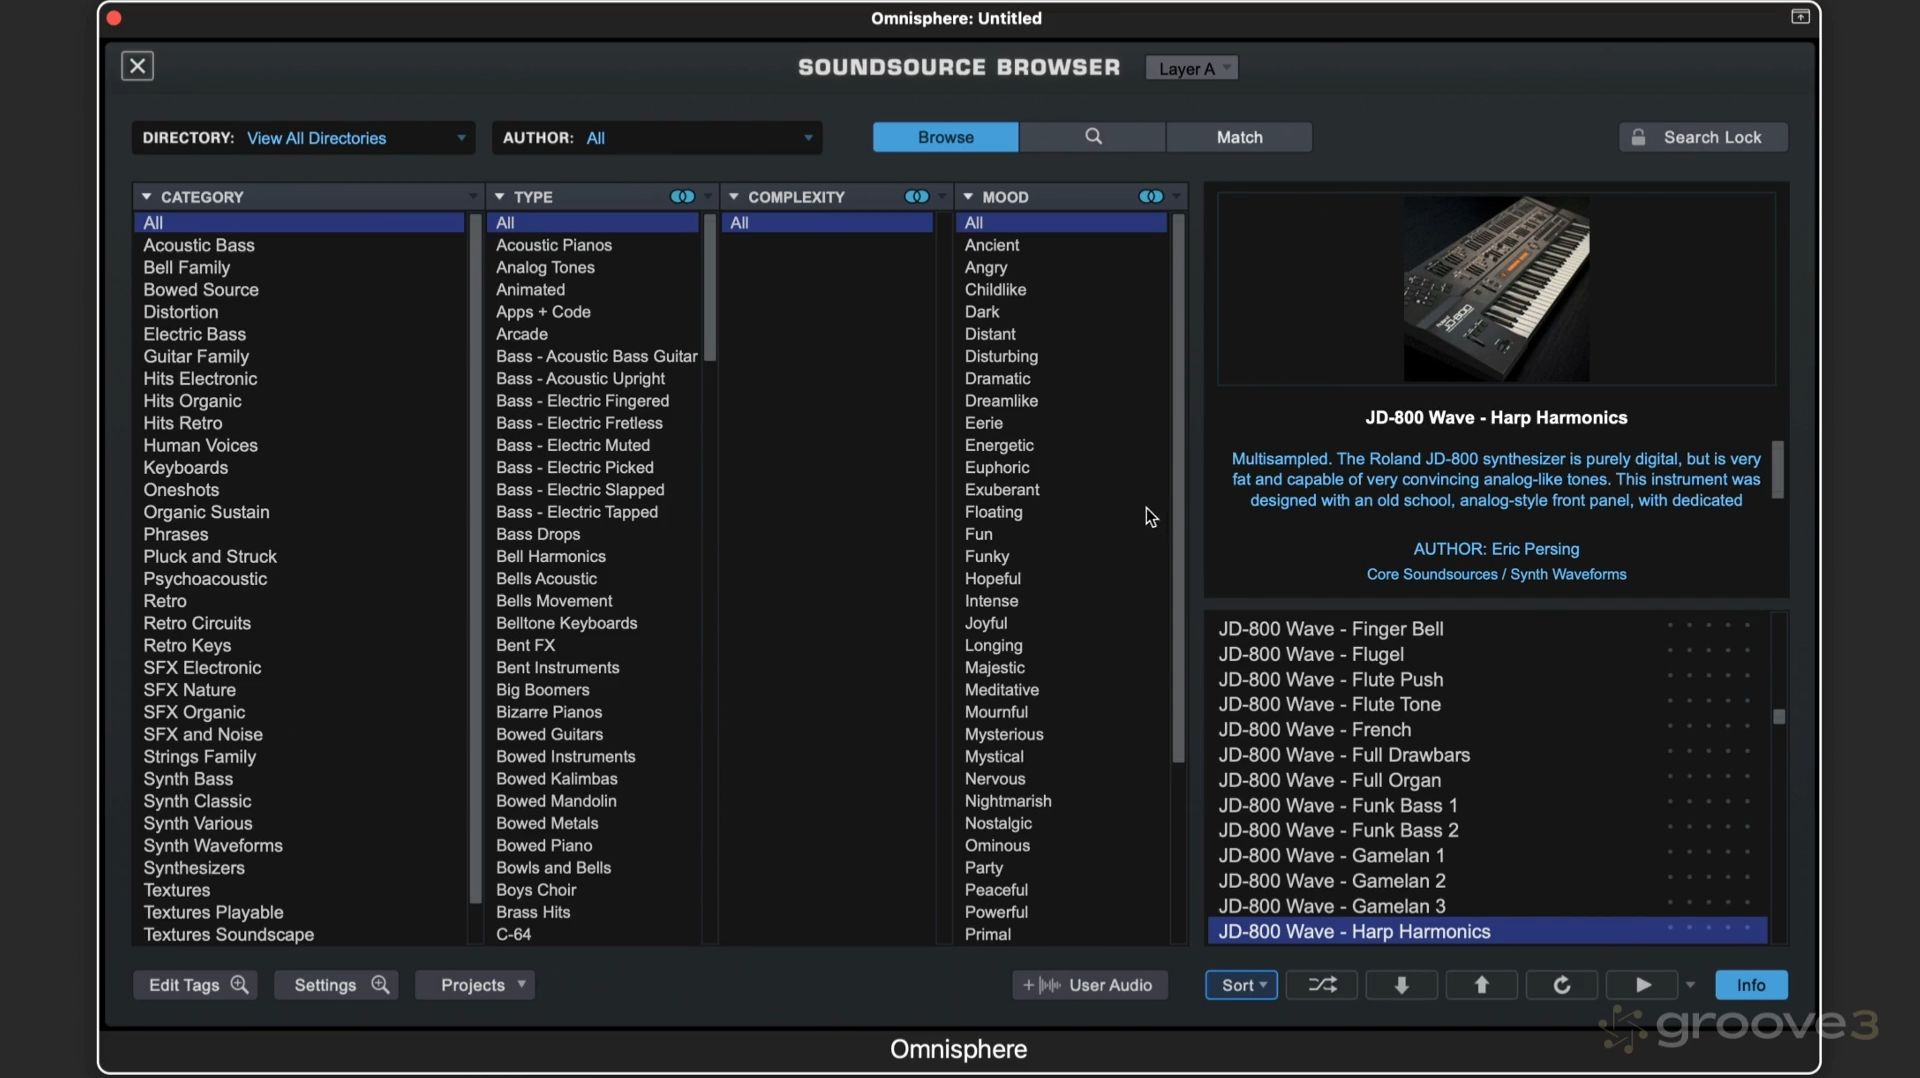Step up to previous sound with arrow
The width and height of the screenshot is (1920, 1078).
click(1482, 985)
